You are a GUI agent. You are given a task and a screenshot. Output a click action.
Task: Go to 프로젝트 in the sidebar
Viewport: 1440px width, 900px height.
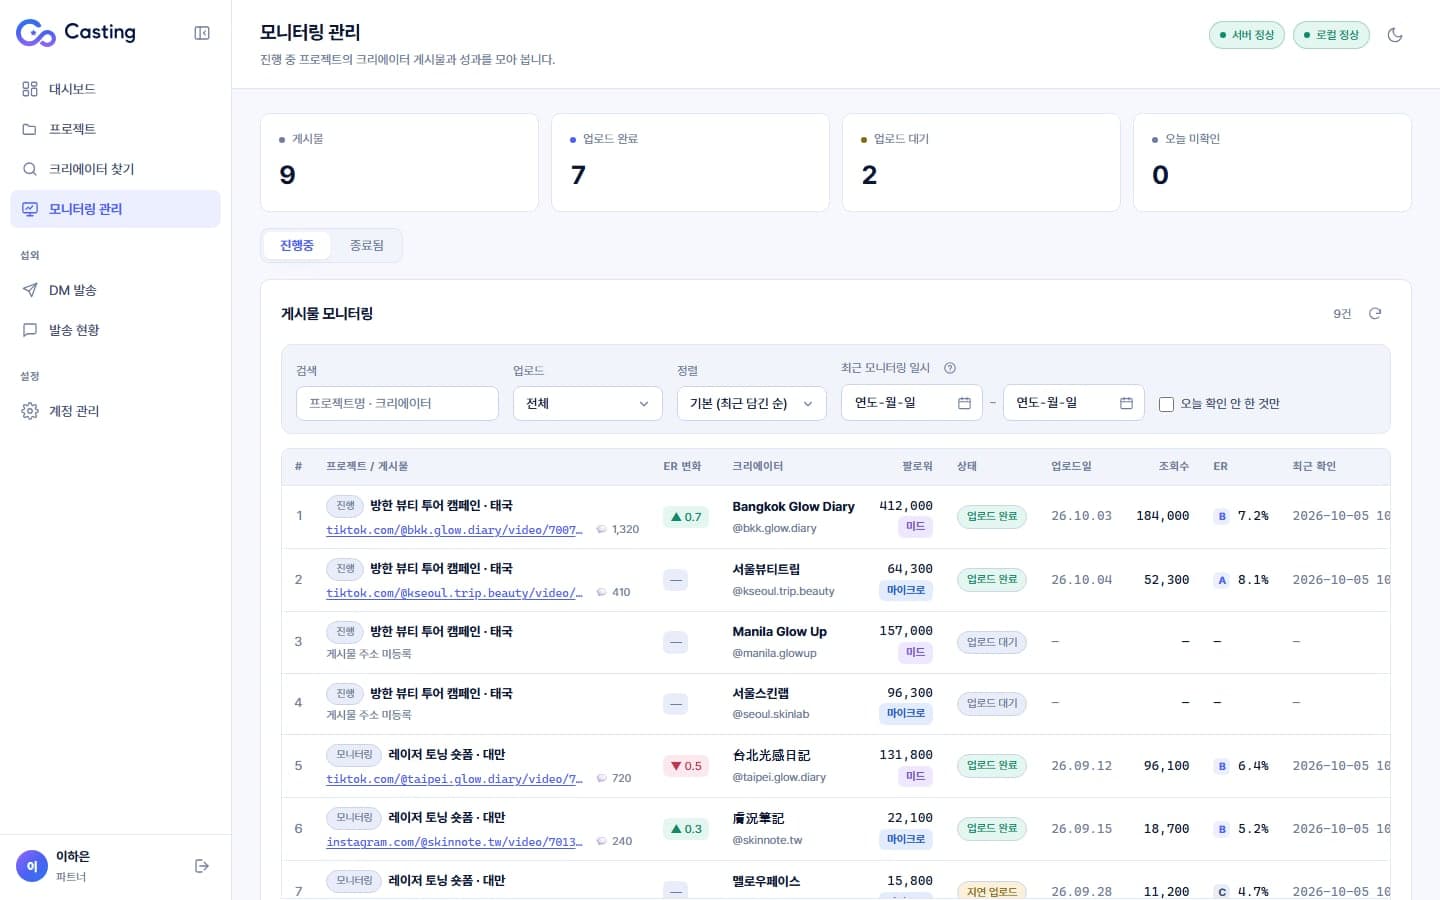(115, 129)
